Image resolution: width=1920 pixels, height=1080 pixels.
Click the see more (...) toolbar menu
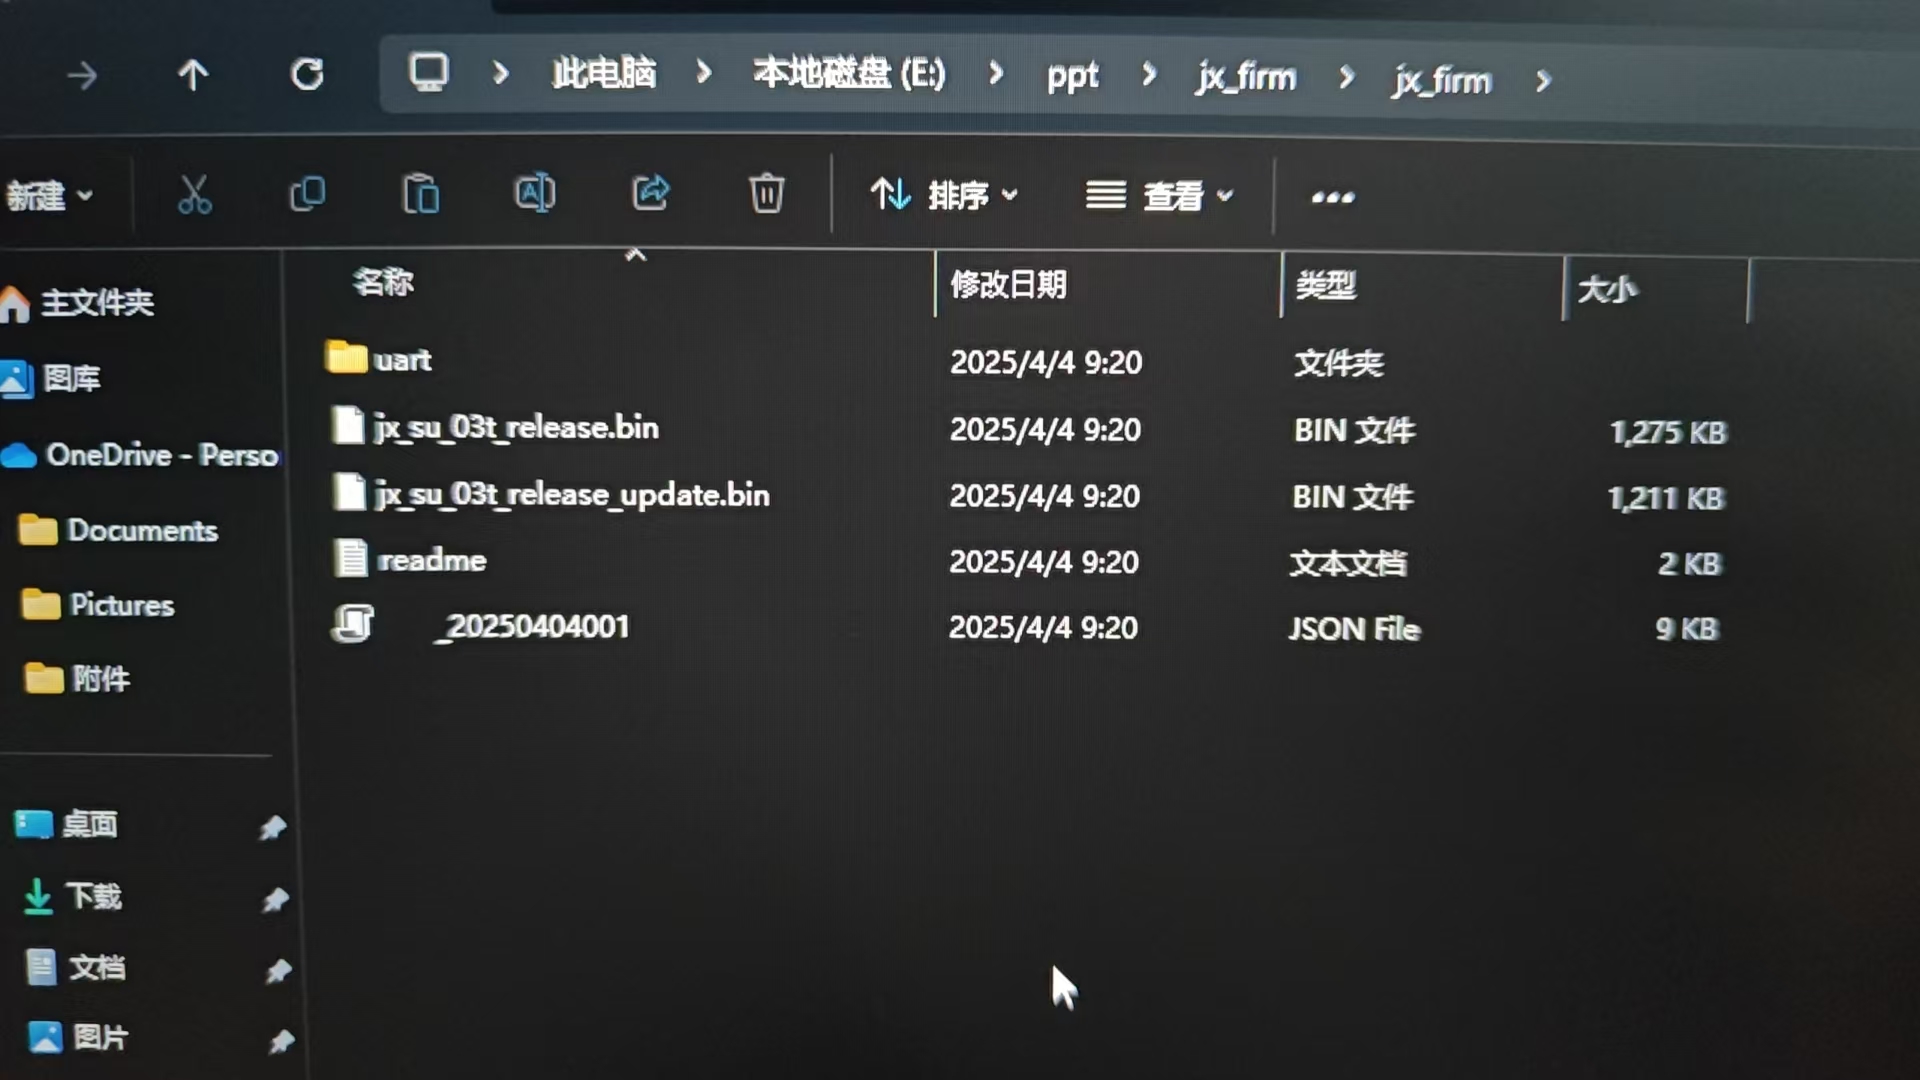(1331, 197)
